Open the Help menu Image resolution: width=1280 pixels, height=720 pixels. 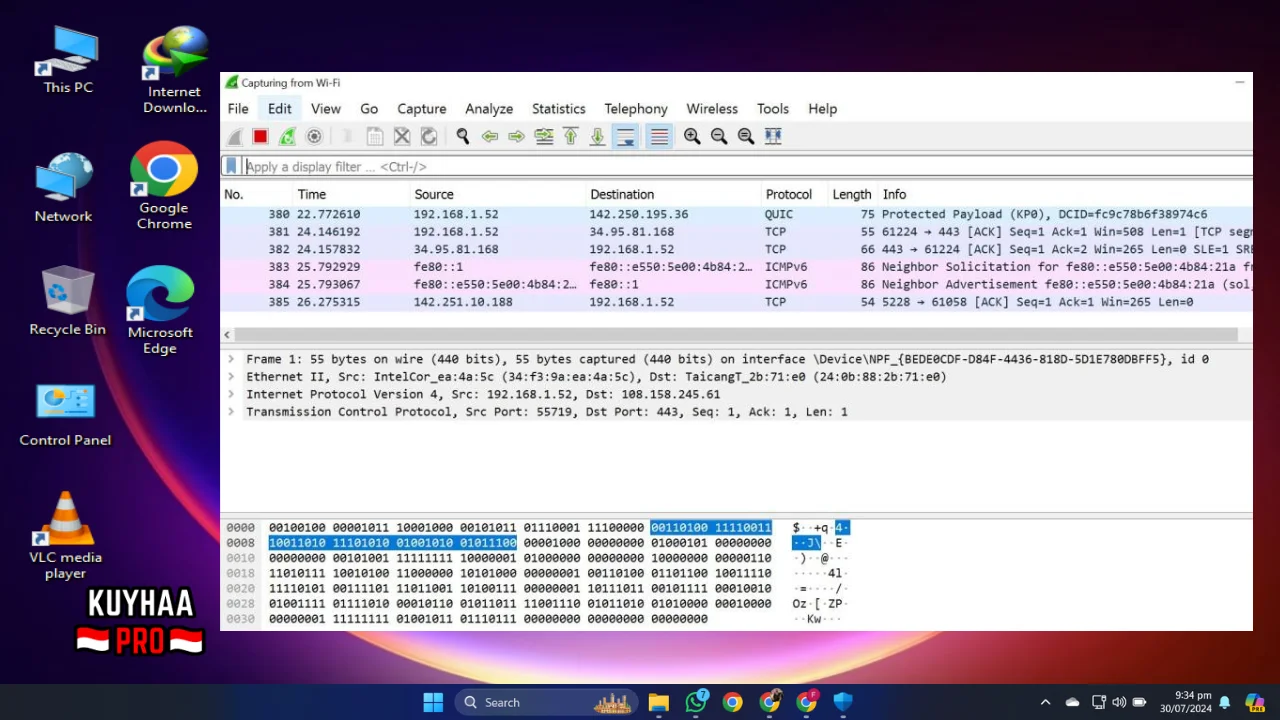[823, 109]
